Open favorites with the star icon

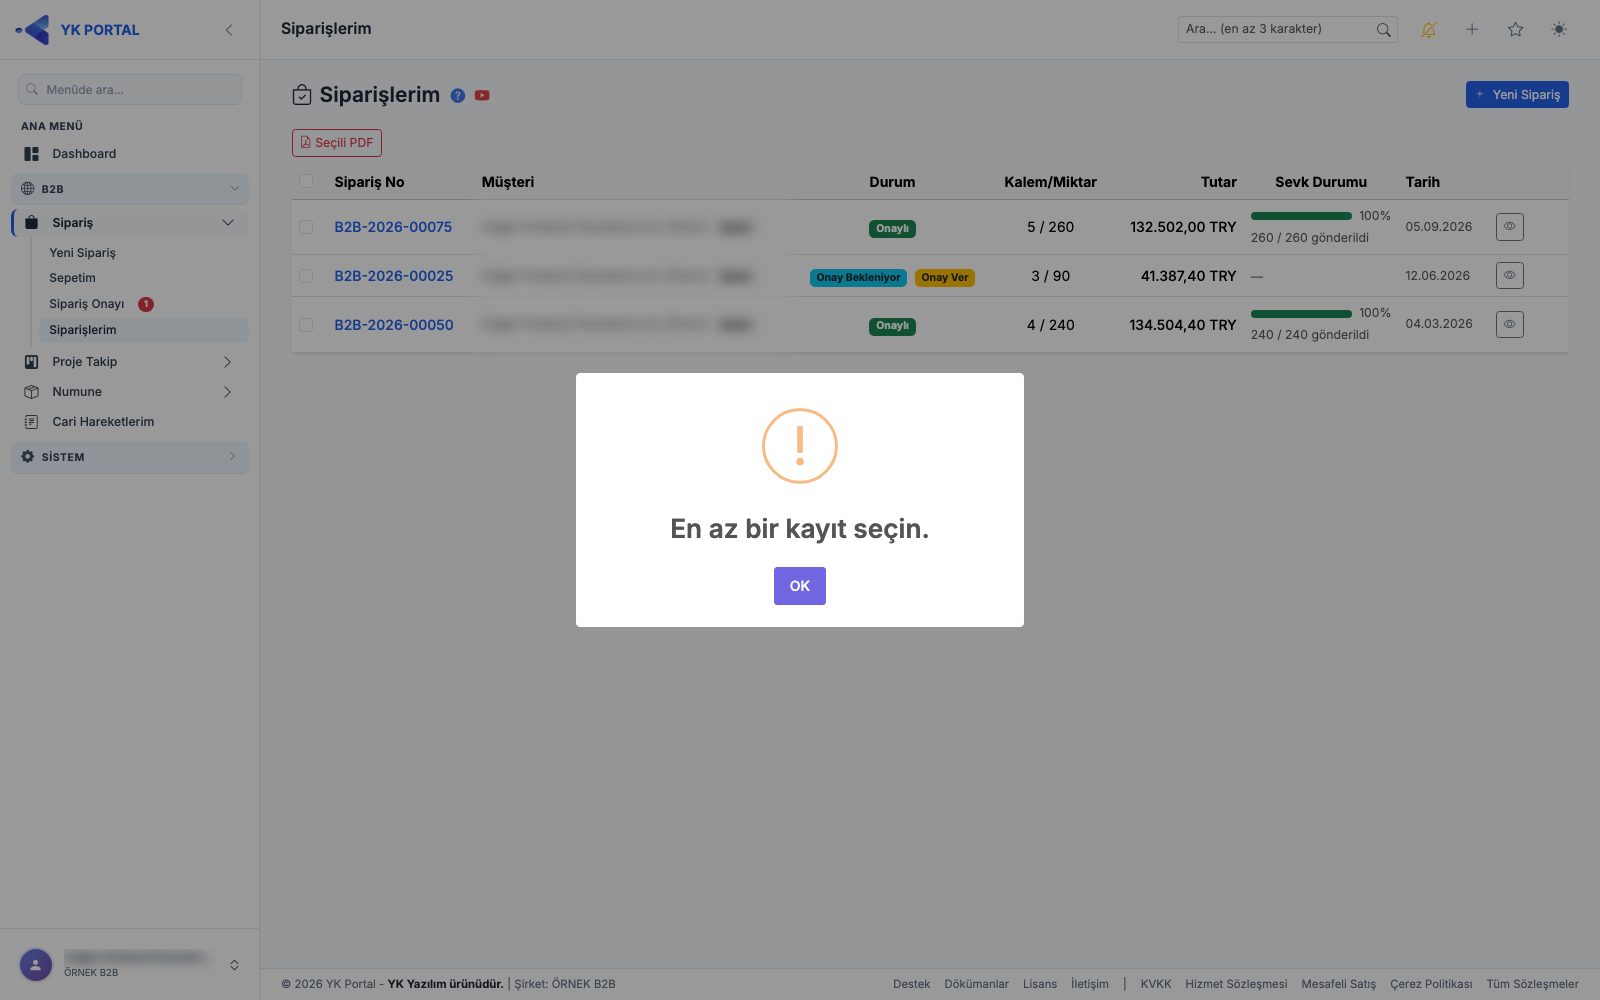1515,30
